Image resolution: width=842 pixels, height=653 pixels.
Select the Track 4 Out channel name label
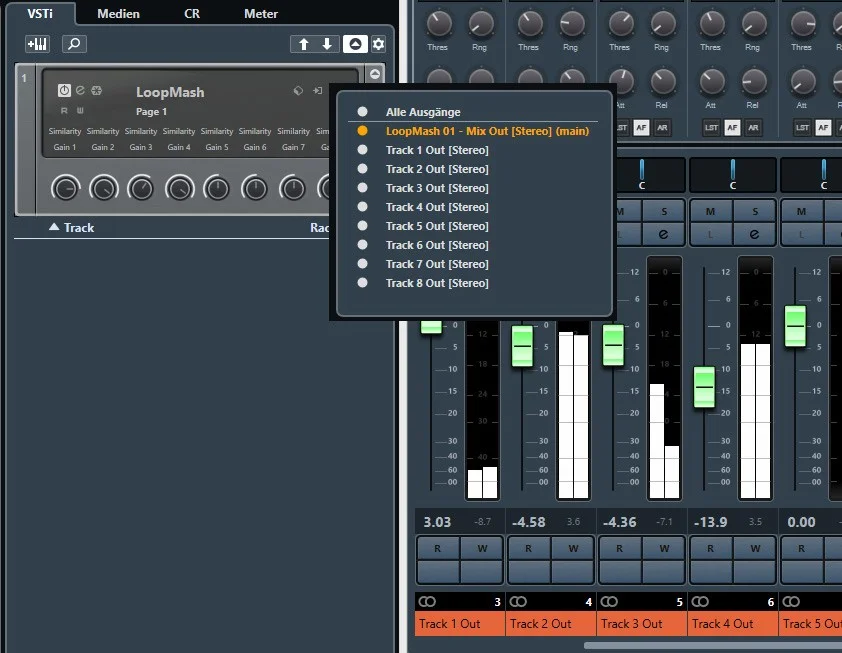coord(733,623)
